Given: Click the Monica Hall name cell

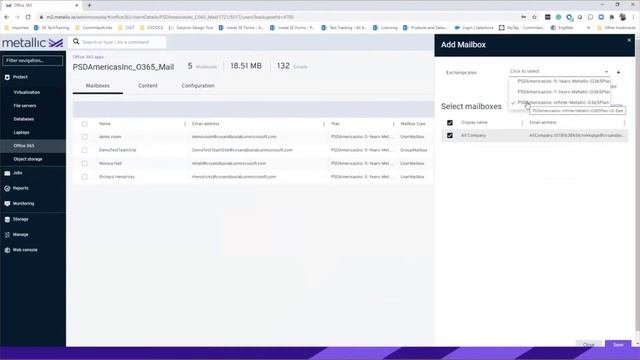Looking at the screenshot, I should [110, 164].
